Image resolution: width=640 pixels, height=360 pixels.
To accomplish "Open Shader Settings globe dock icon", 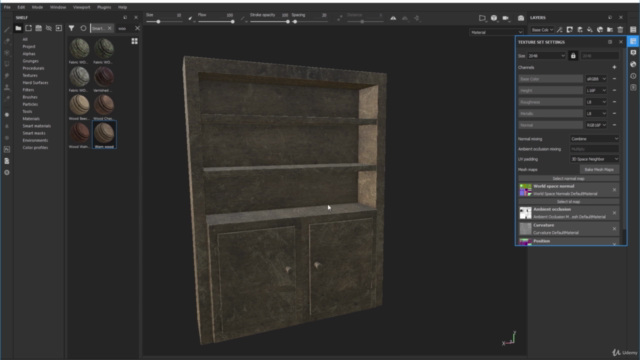I will pyautogui.click(x=633, y=64).
